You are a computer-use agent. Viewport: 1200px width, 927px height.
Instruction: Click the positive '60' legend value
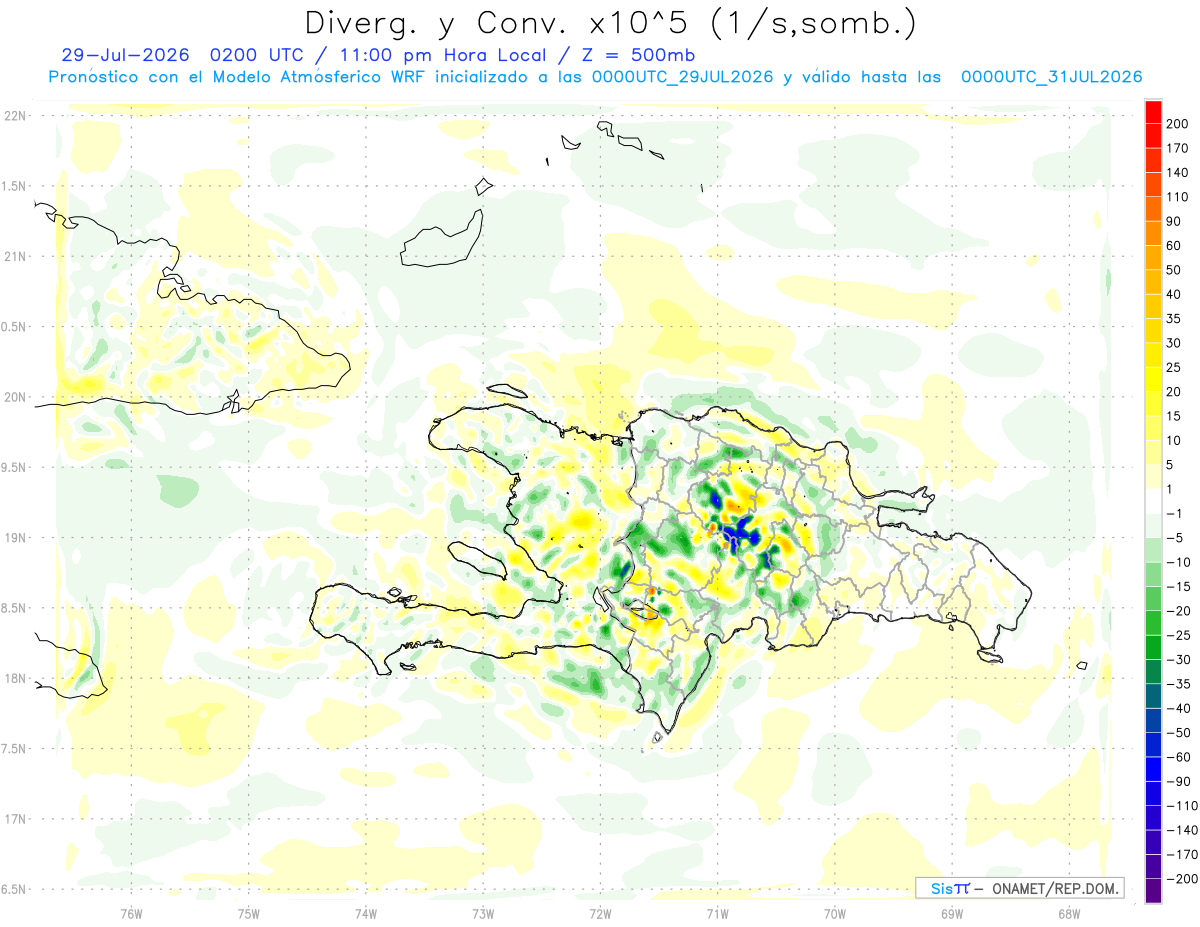pos(1175,246)
